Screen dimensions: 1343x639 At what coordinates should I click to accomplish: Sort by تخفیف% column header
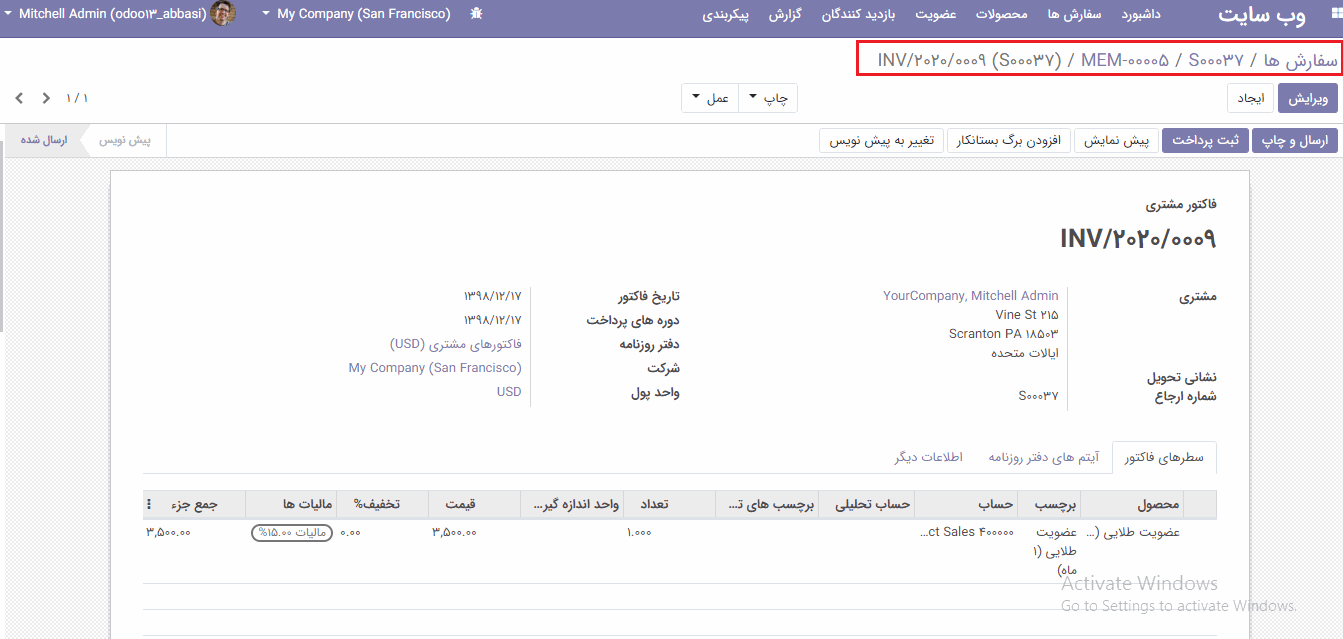383,504
